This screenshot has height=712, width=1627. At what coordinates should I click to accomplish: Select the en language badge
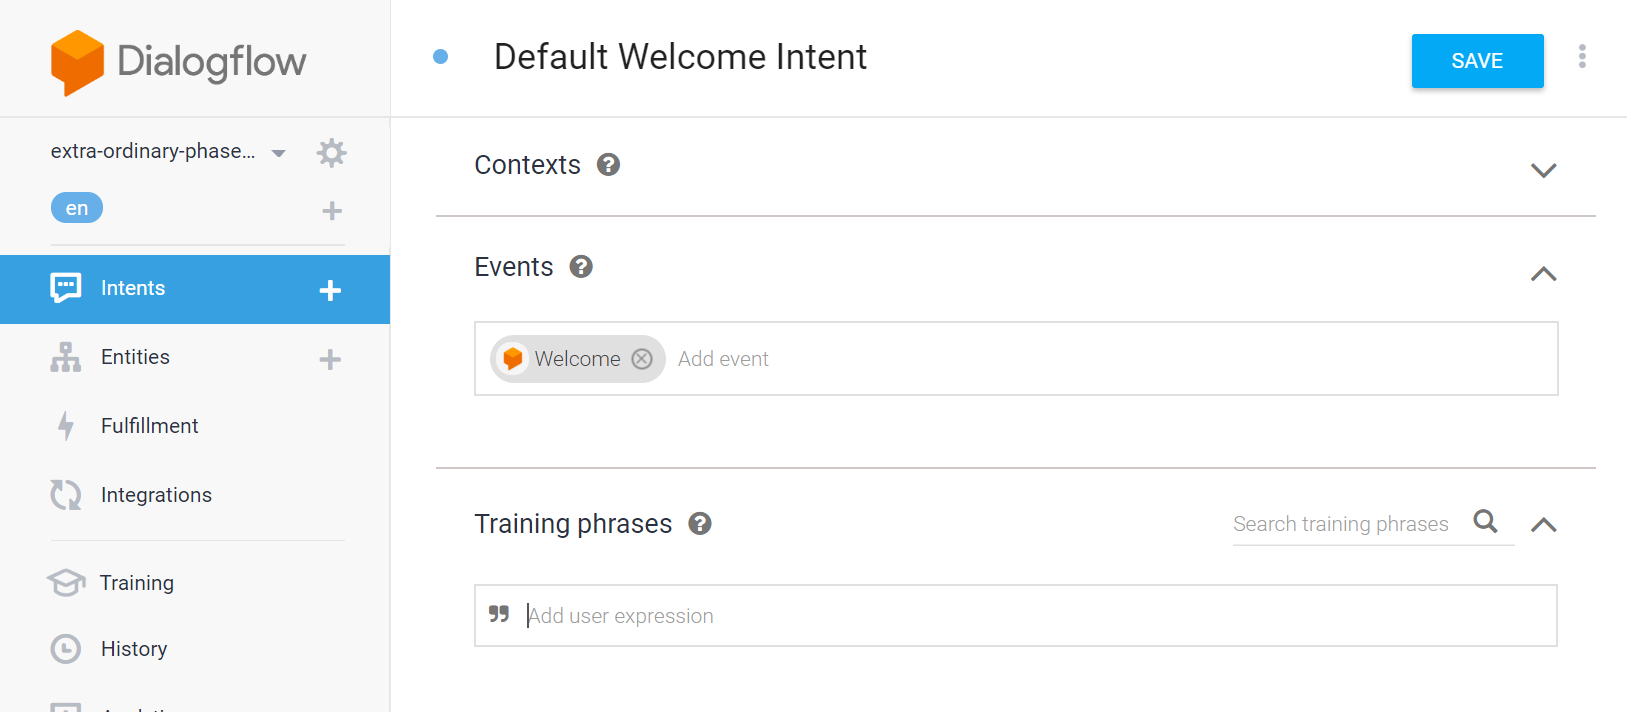[77, 208]
